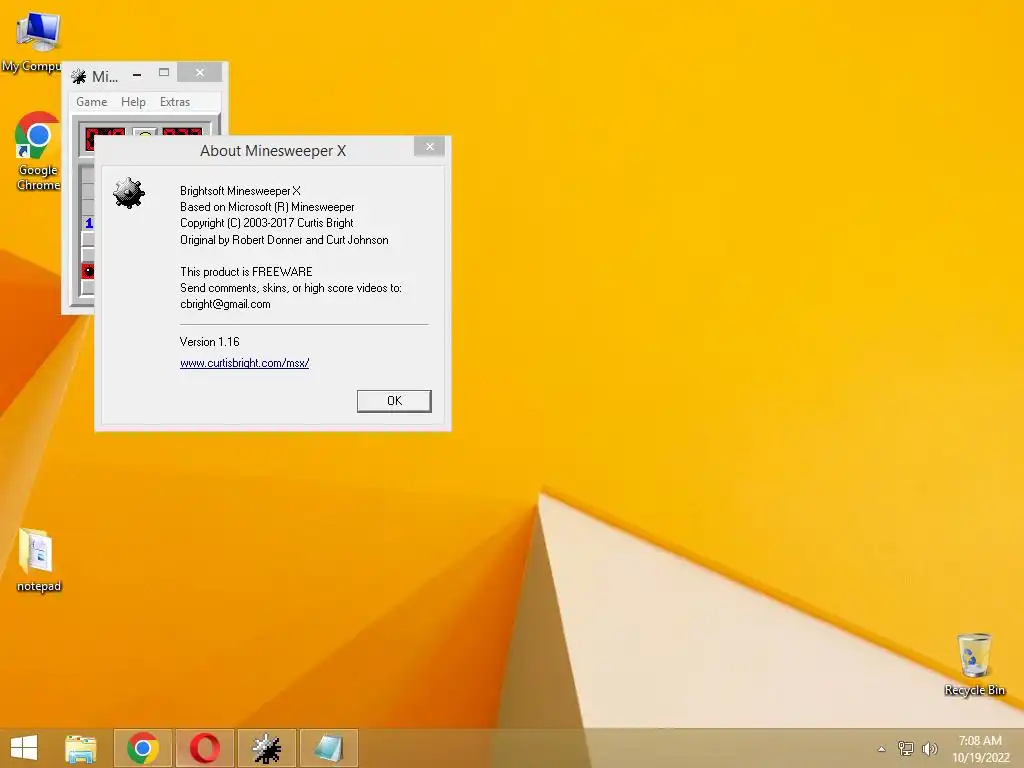1024x768 pixels.
Task: Click the blue 1 cell on board
Action: pos(88,223)
